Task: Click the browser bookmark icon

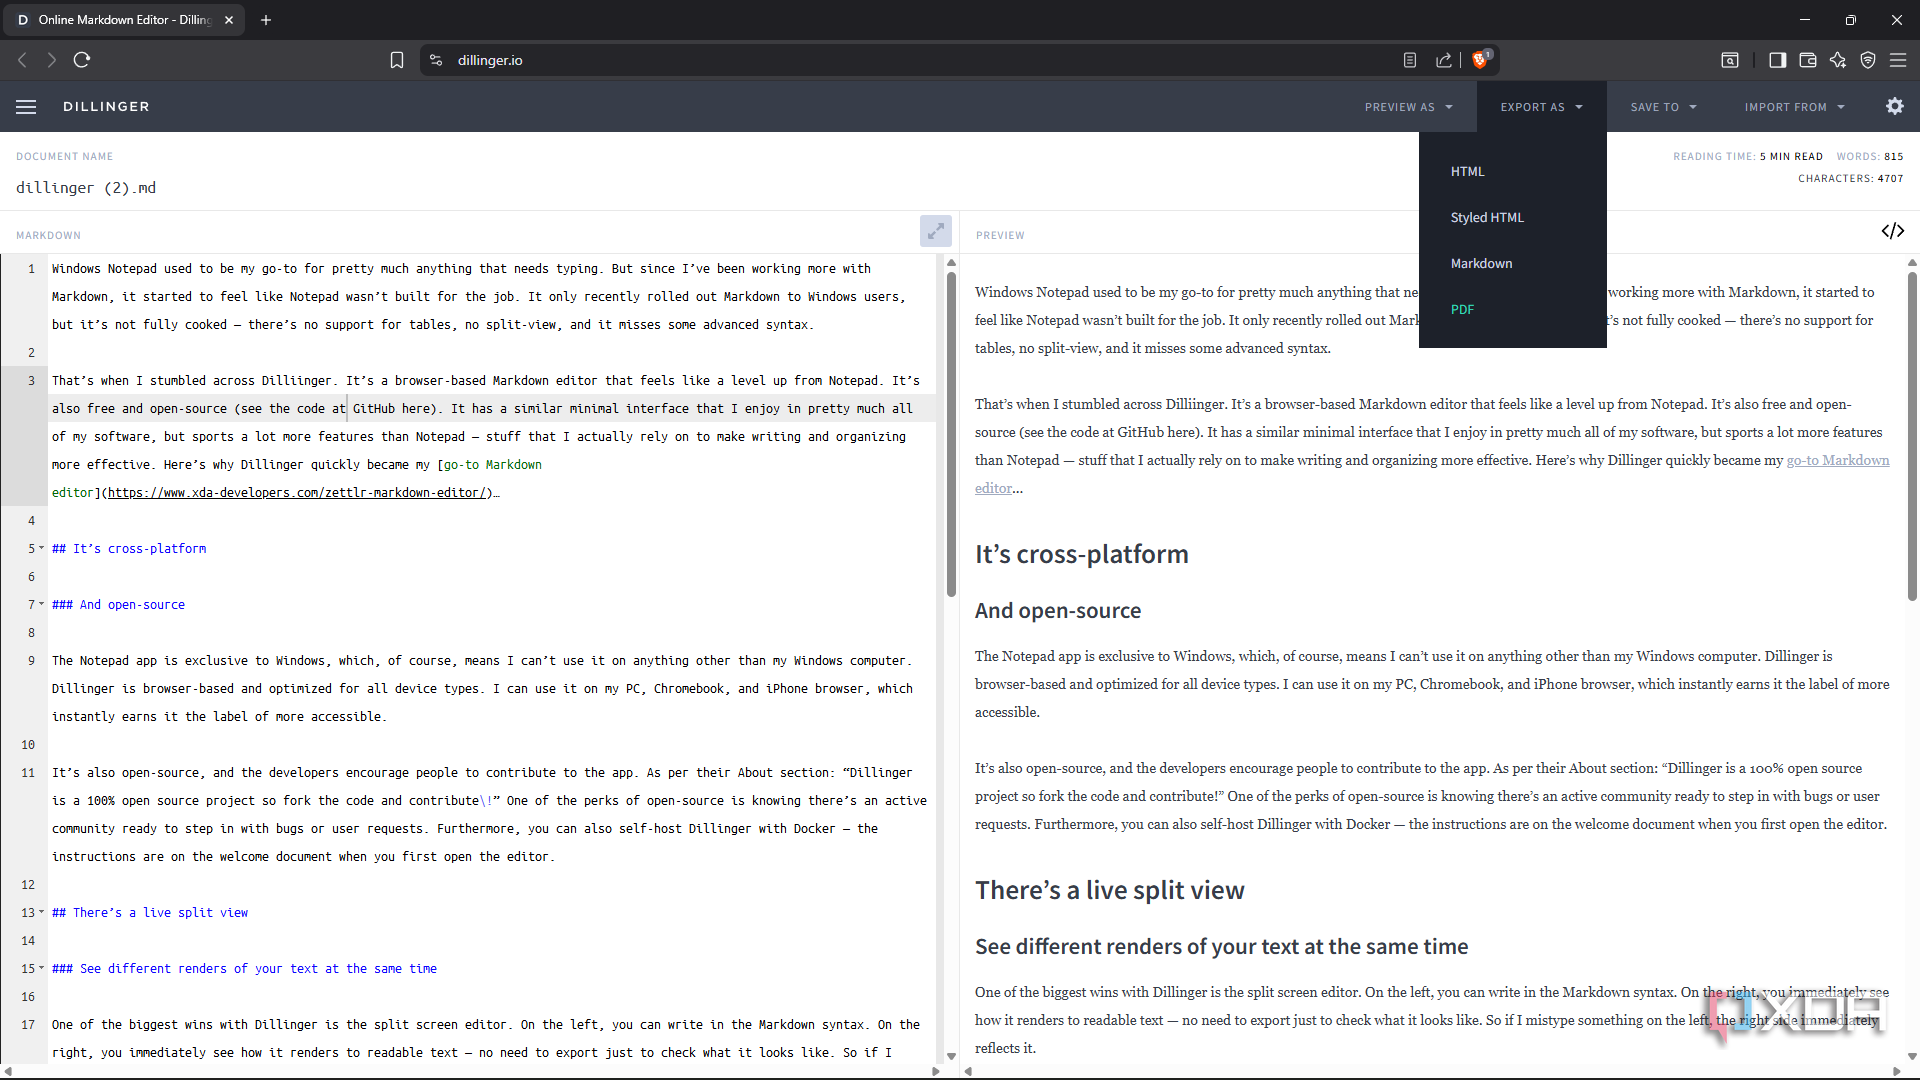Action: click(x=397, y=60)
